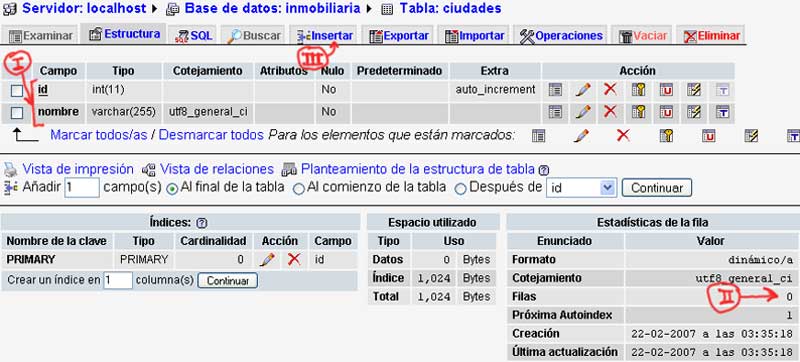Add index icon on id row
The image size is (800, 362).
pyautogui.click(x=694, y=90)
